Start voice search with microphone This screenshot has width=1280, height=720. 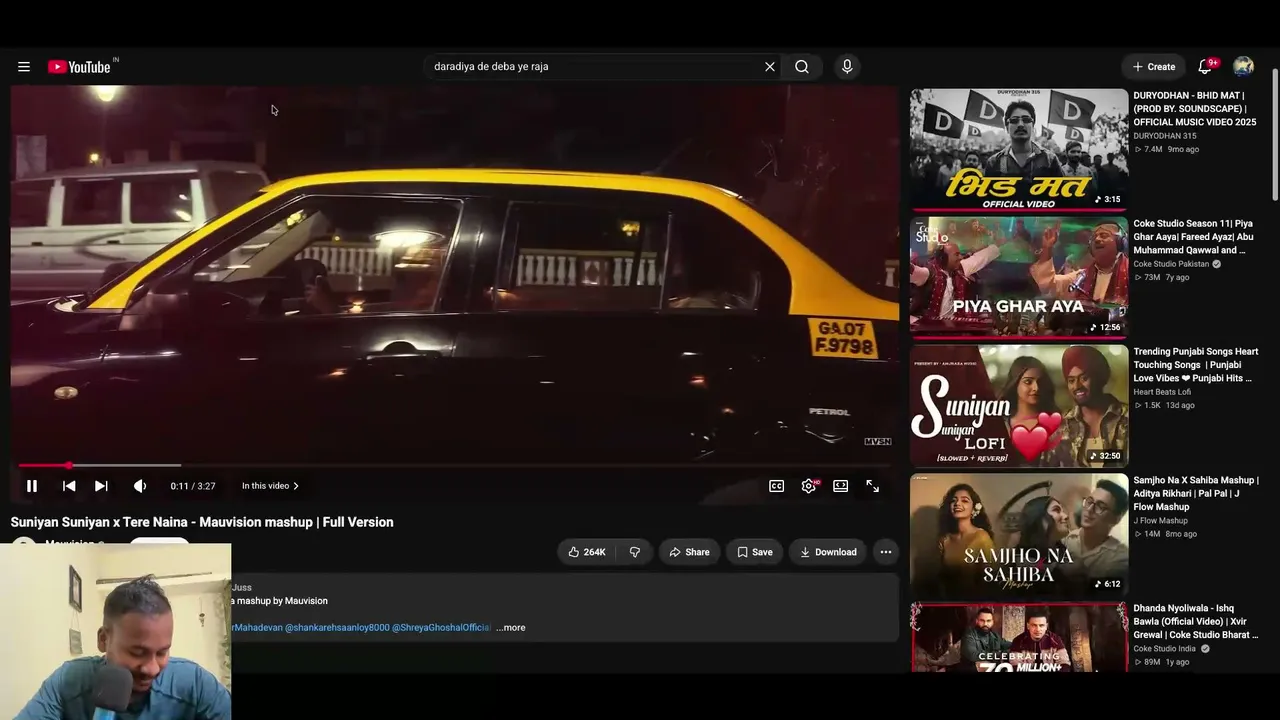[847, 67]
